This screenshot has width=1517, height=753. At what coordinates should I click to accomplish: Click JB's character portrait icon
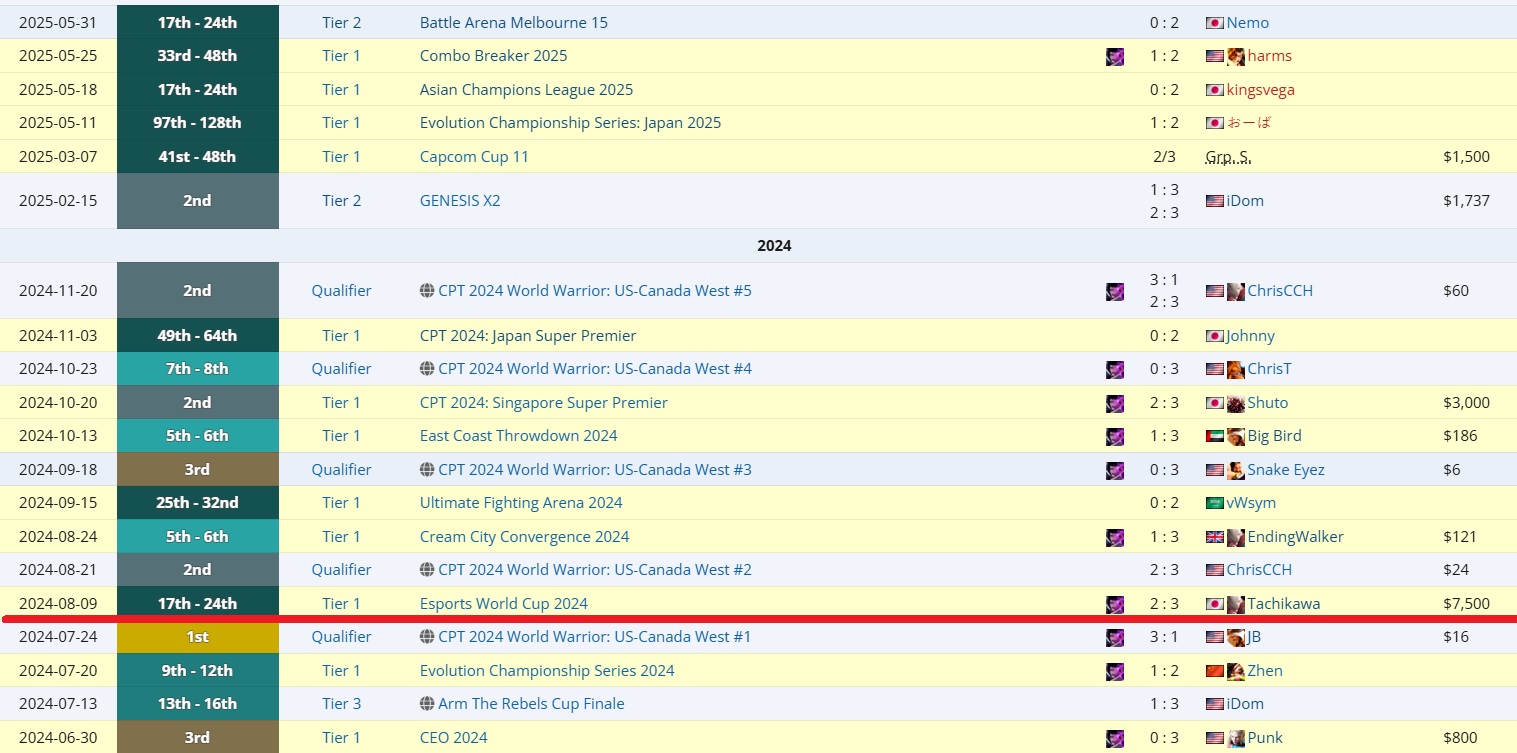click(1236, 638)
